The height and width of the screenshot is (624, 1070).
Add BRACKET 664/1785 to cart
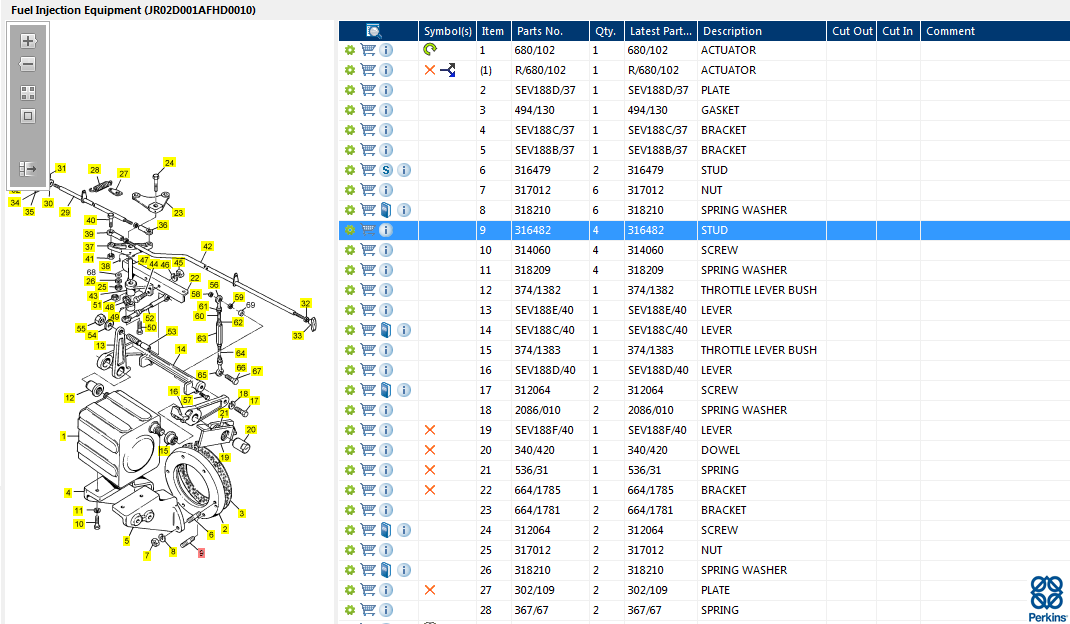click(x=368, y=490)
